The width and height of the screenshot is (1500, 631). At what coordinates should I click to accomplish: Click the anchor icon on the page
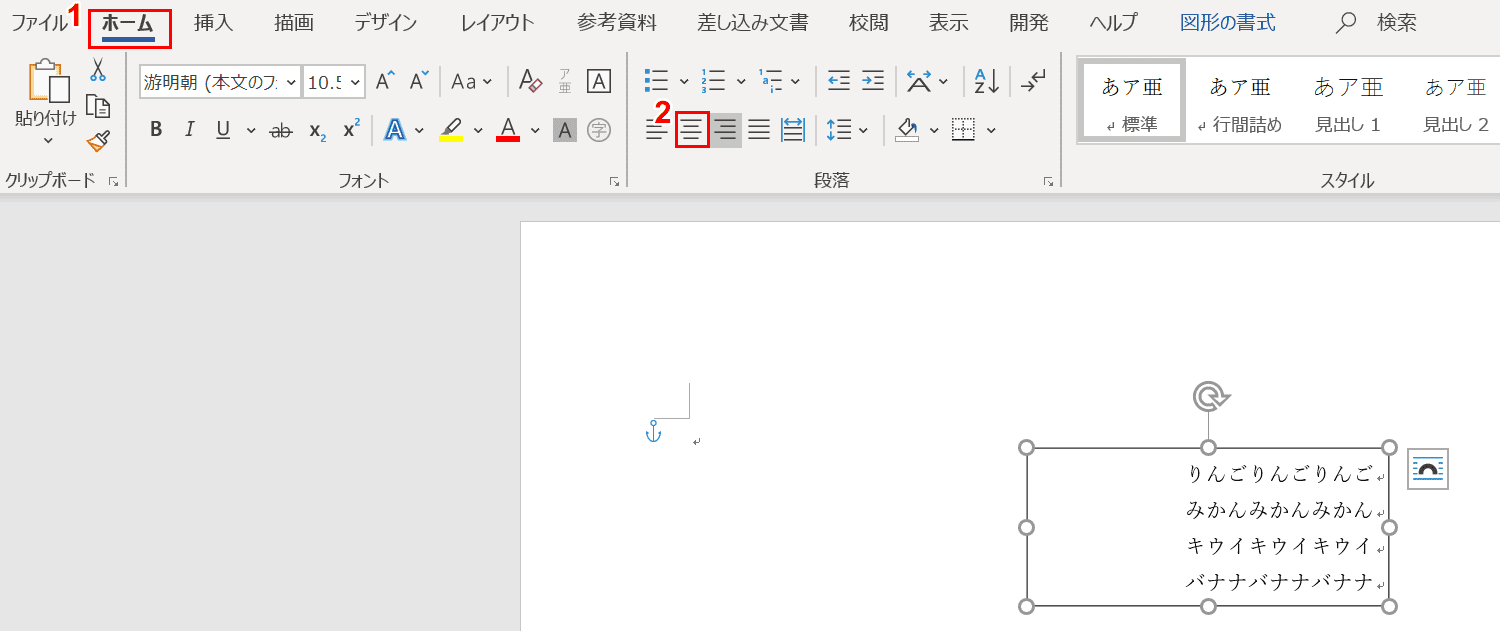click(x=653, y=432)
